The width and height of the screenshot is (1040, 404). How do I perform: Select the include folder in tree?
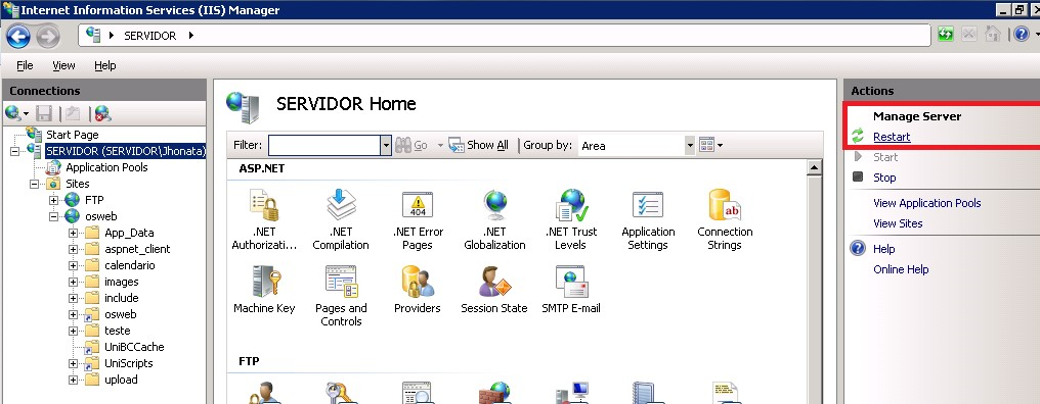(121, 298)
